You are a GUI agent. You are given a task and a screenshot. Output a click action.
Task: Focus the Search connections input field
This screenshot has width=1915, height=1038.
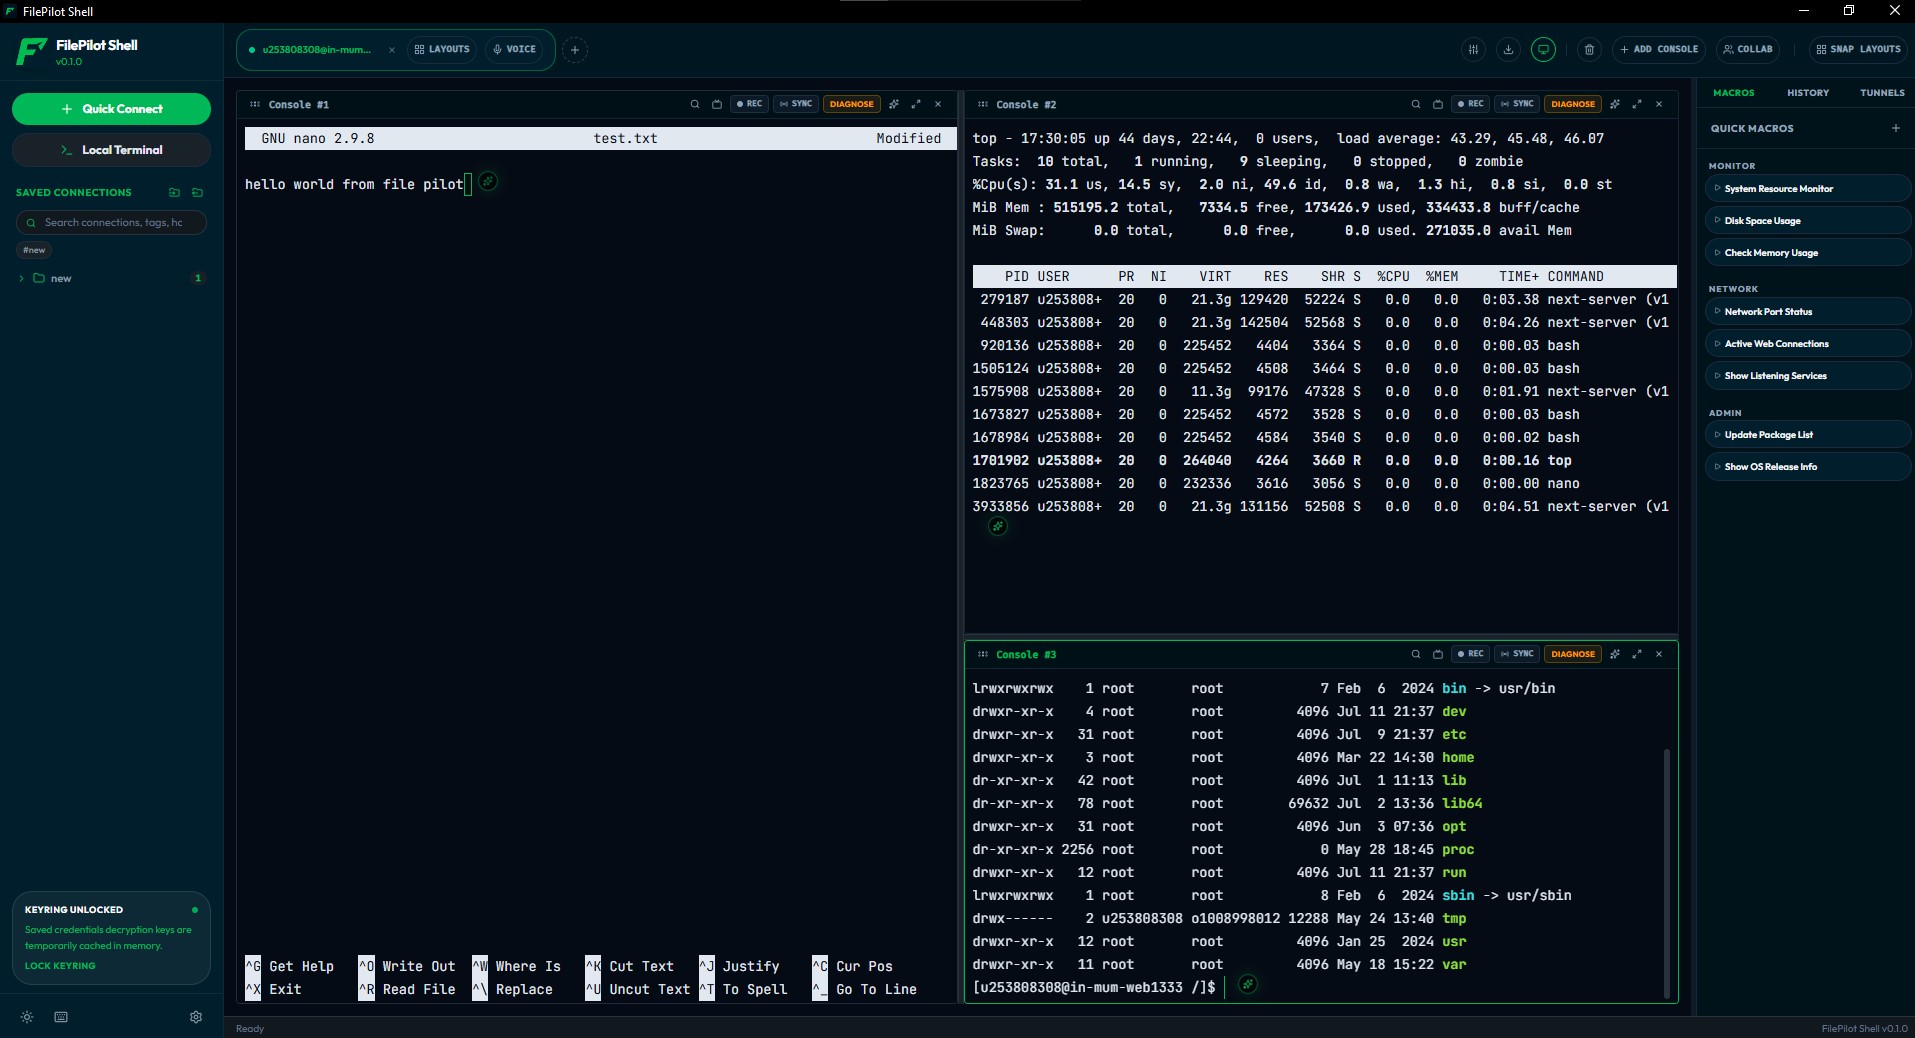click(x=111, y=222)
